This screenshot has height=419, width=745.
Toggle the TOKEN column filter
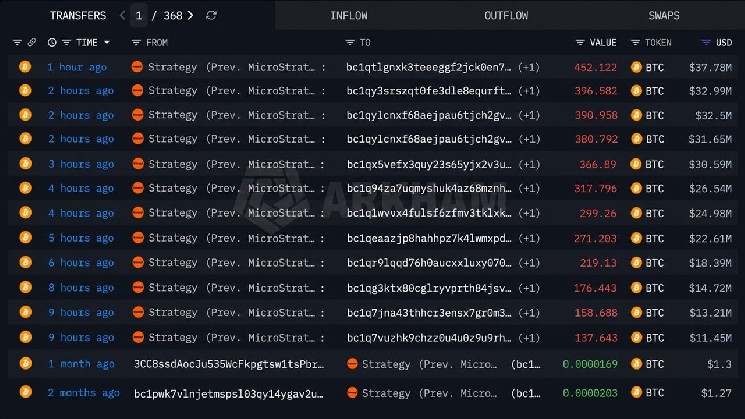[x=635, y=42]
